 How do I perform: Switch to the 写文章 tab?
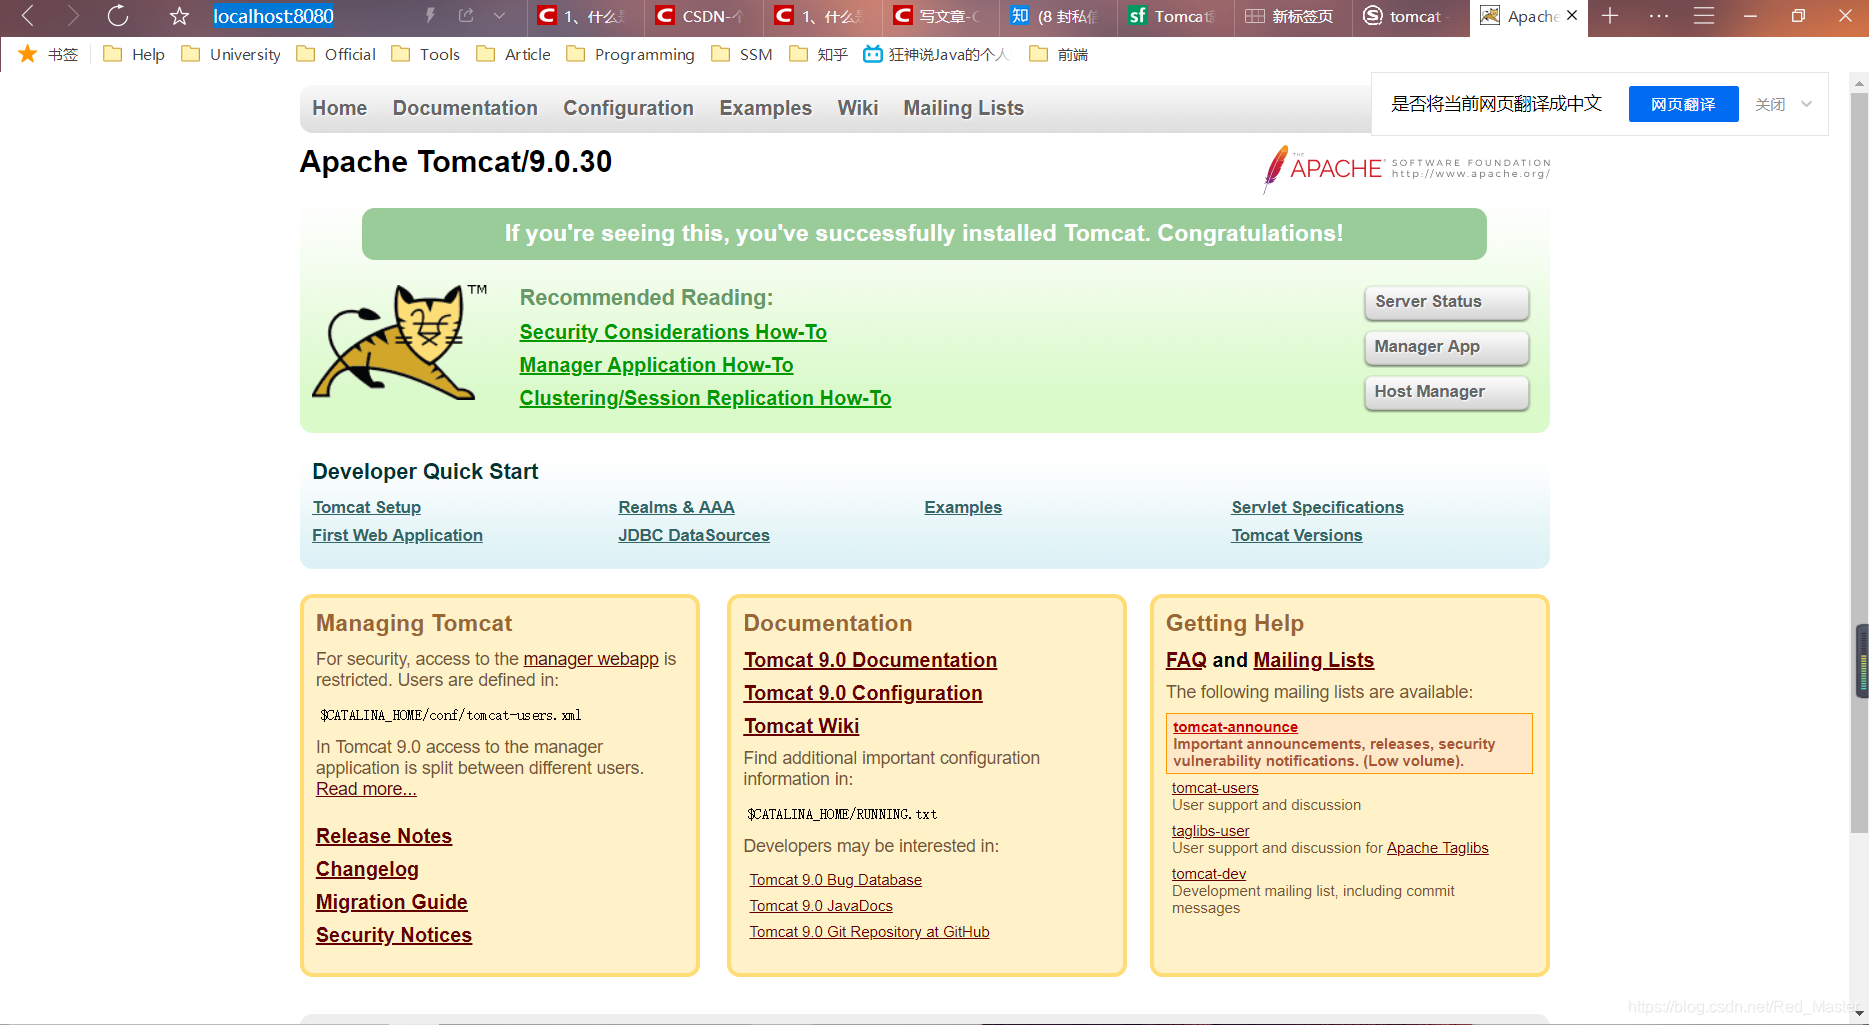coord(940,16)
